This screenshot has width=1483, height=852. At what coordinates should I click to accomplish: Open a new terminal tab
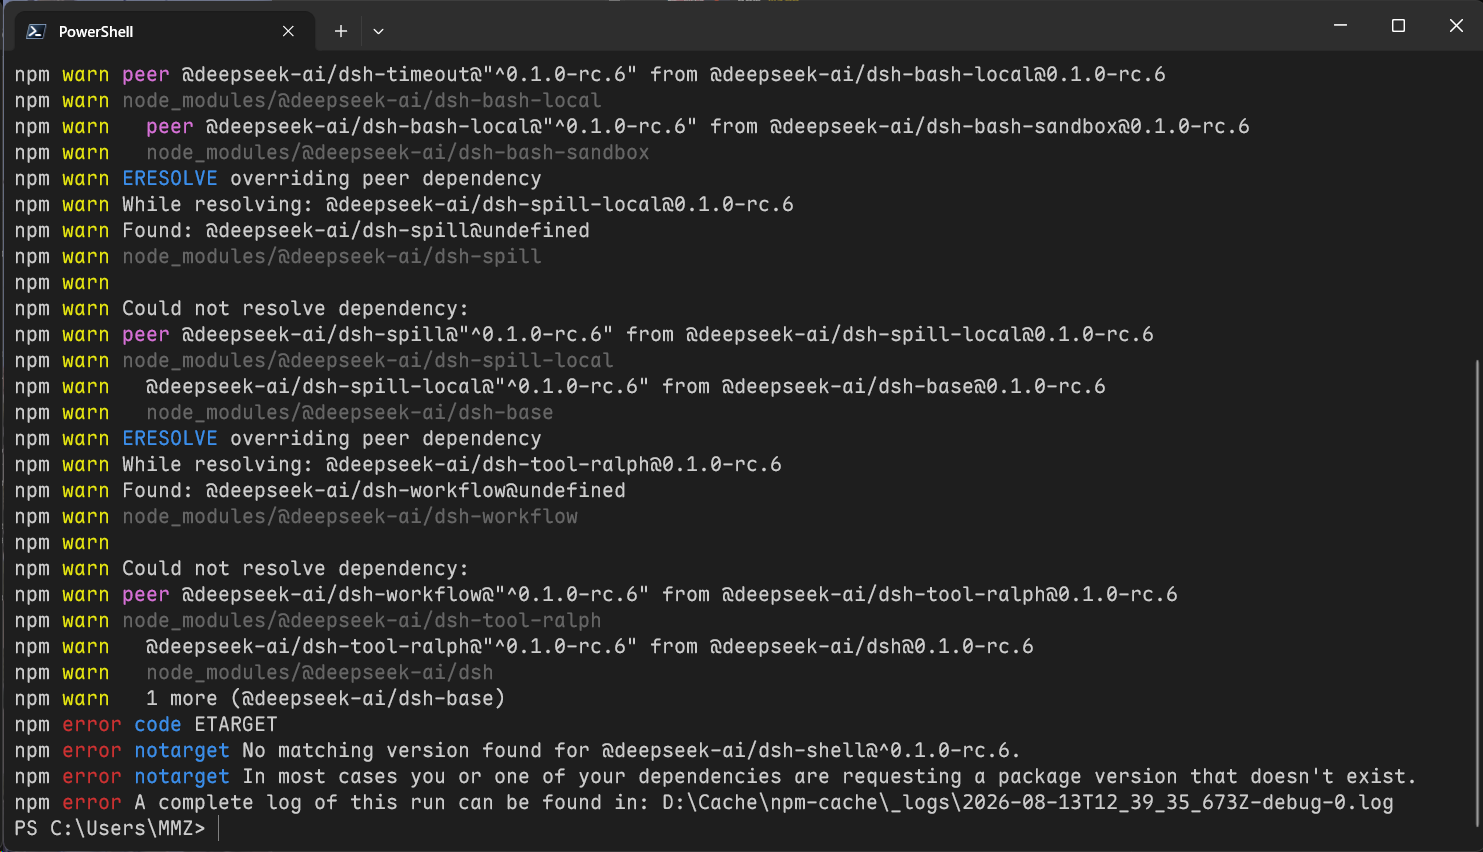tap(340, 31)
